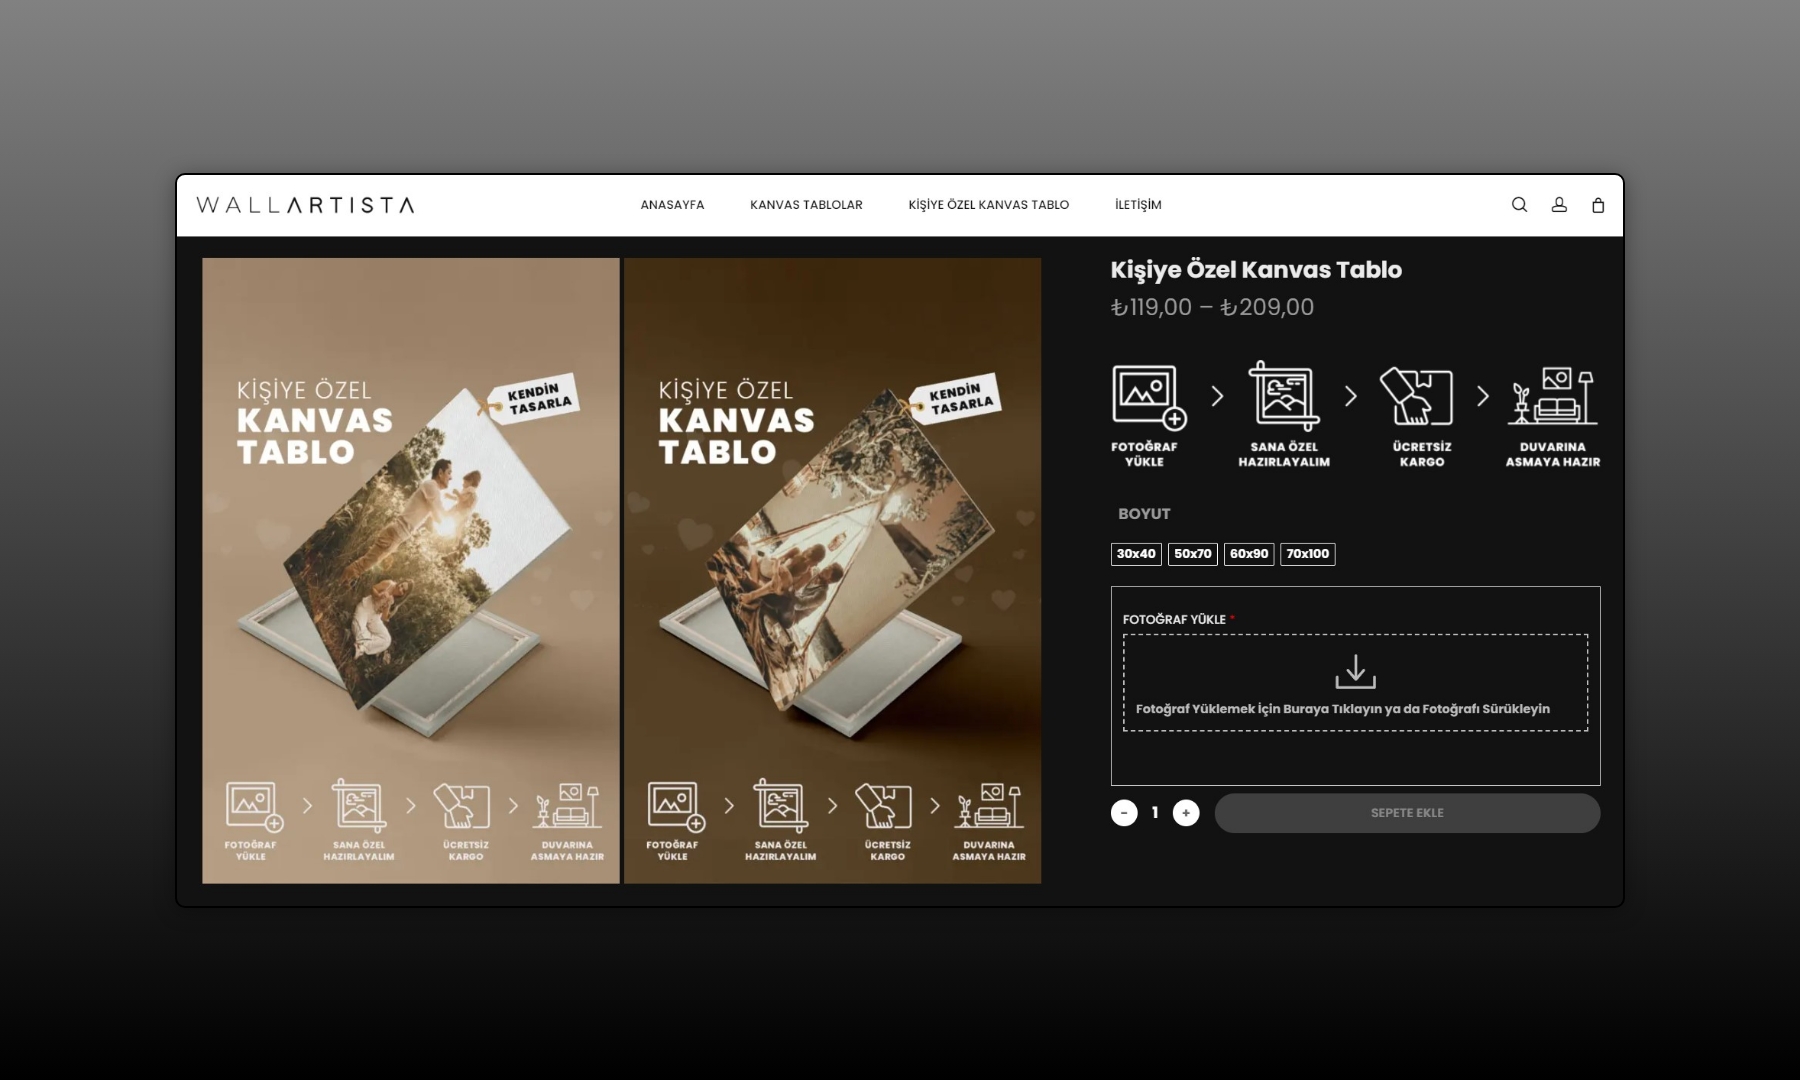This screenshot has width=1800, height=1080.
Task: Go to Anasayfa menu item
Action: (x=672, y=205)
